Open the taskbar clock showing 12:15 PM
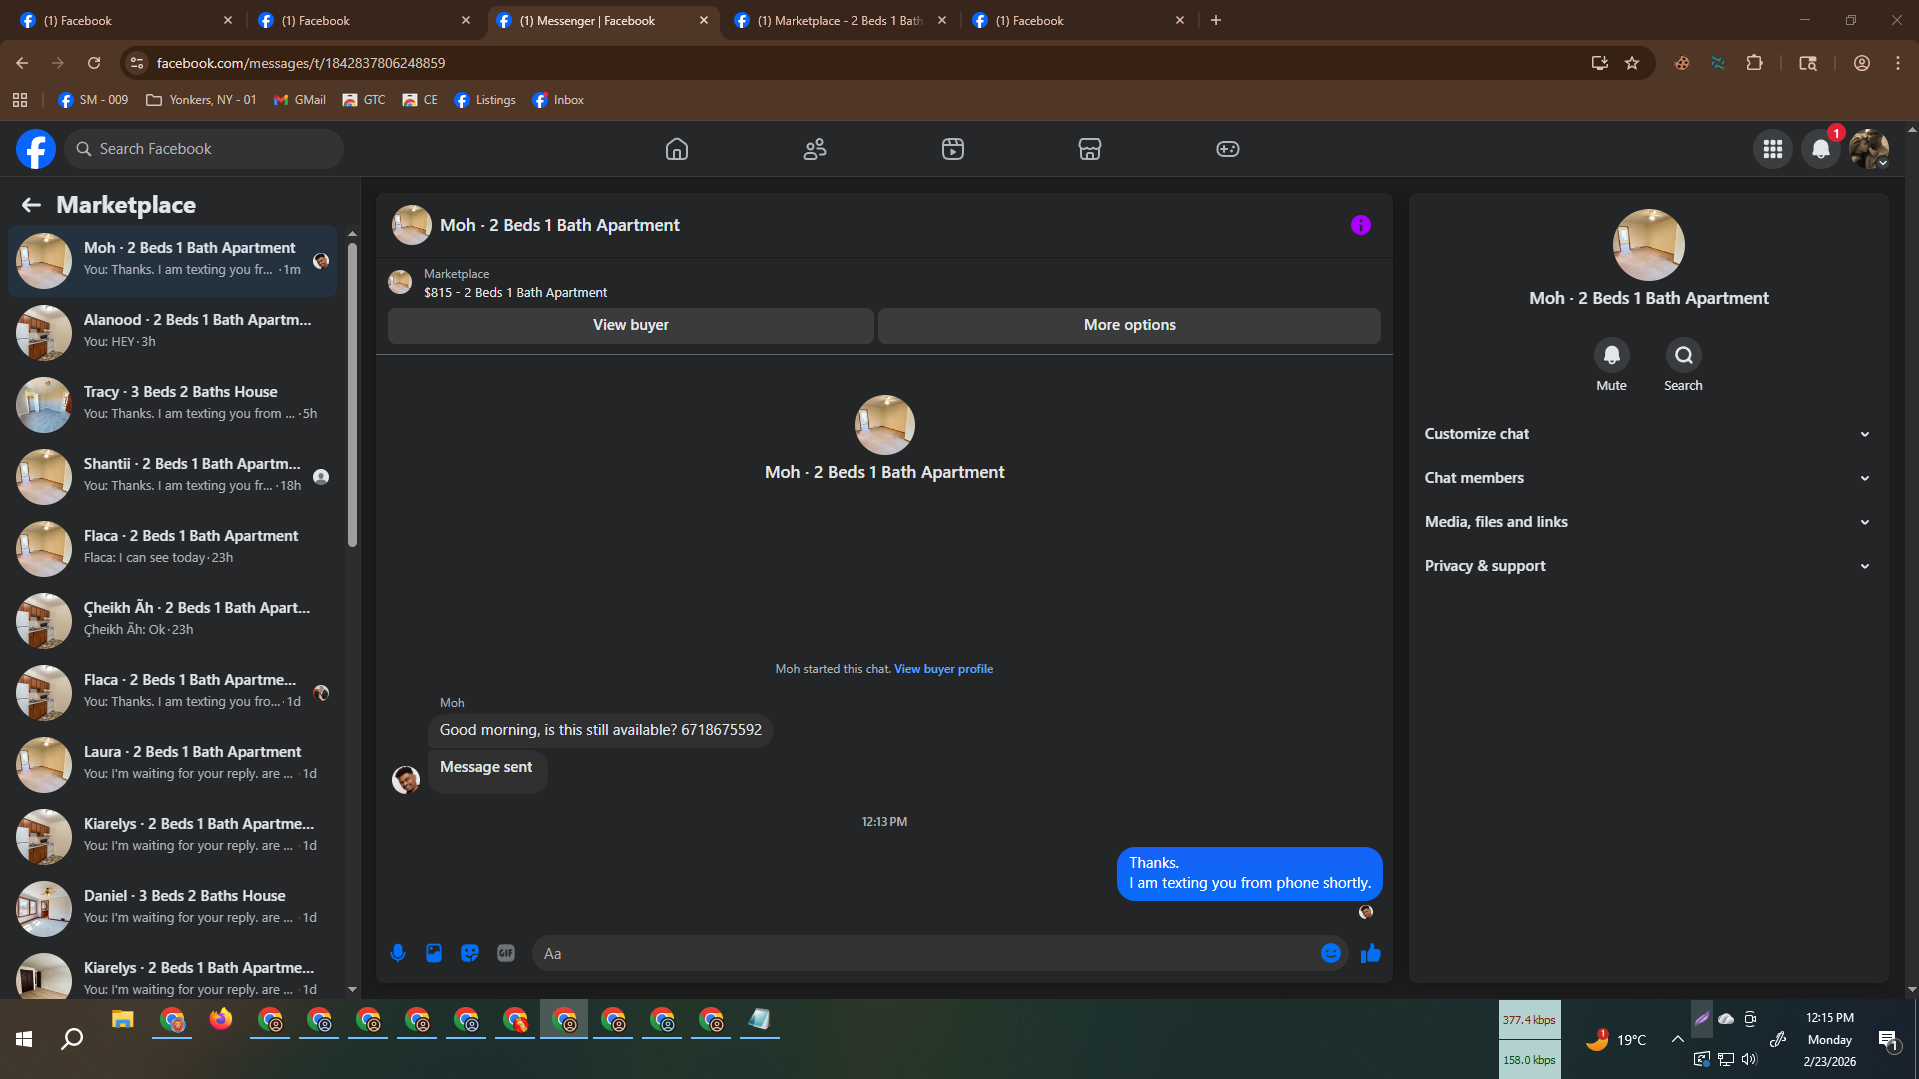 pos(1829,1039)
